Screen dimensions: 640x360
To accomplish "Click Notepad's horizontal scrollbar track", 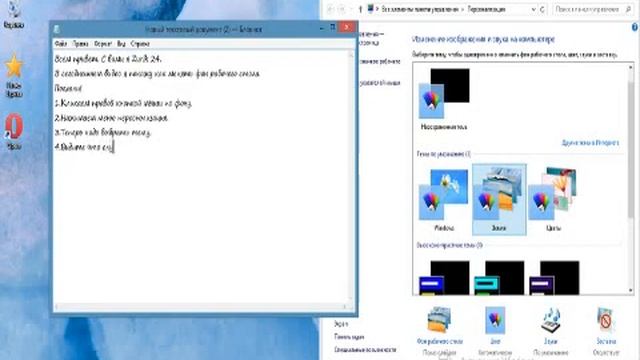I will tap(200, 306).
